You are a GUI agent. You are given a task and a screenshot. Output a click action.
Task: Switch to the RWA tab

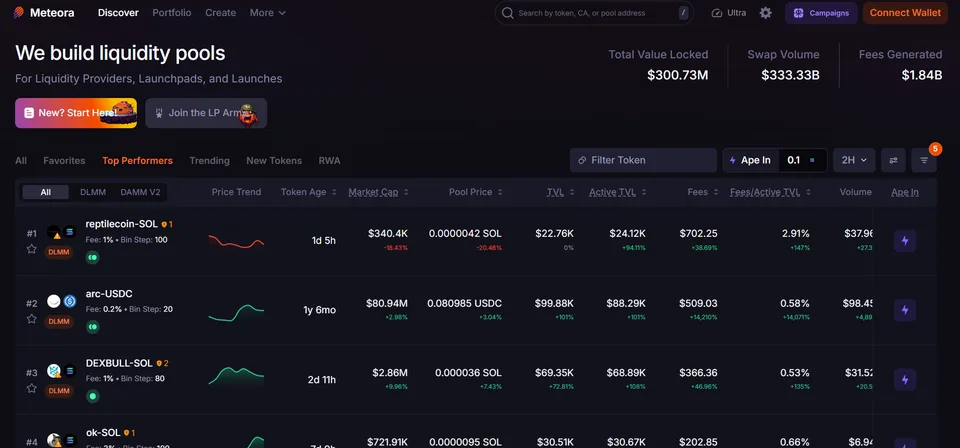[329, 161]
